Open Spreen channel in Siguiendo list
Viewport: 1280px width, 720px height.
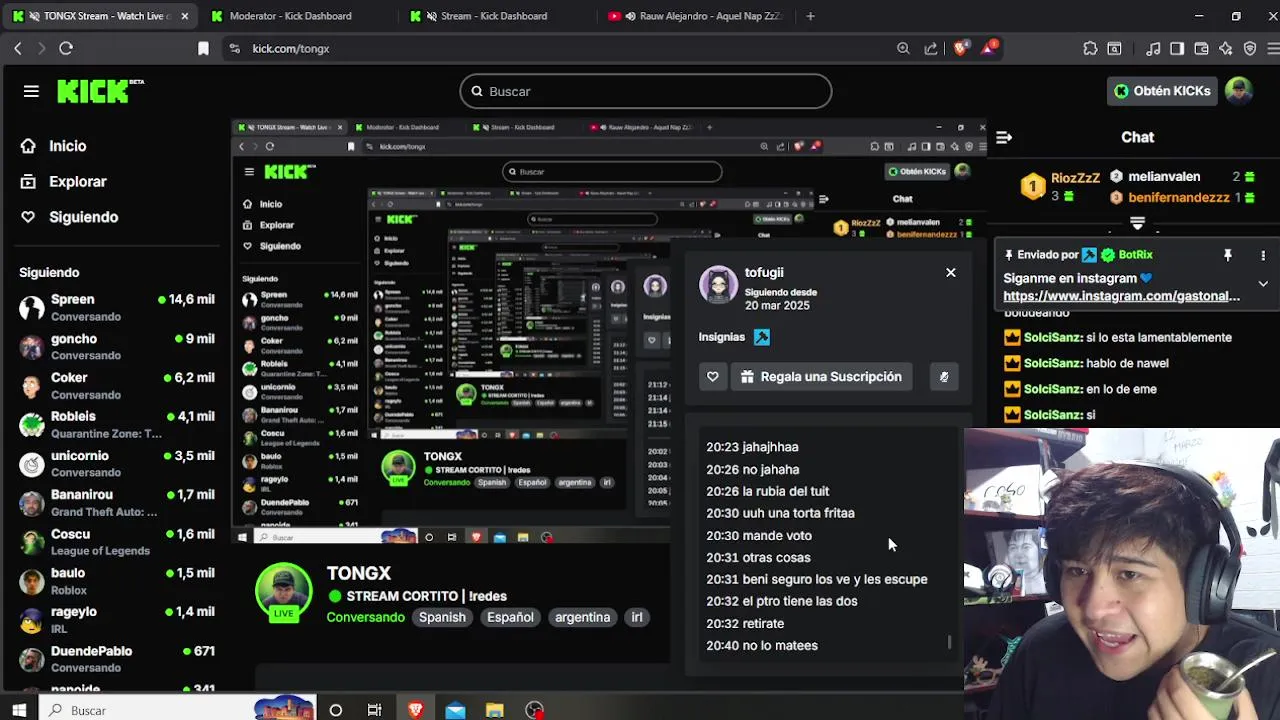[x=117, y=307]
